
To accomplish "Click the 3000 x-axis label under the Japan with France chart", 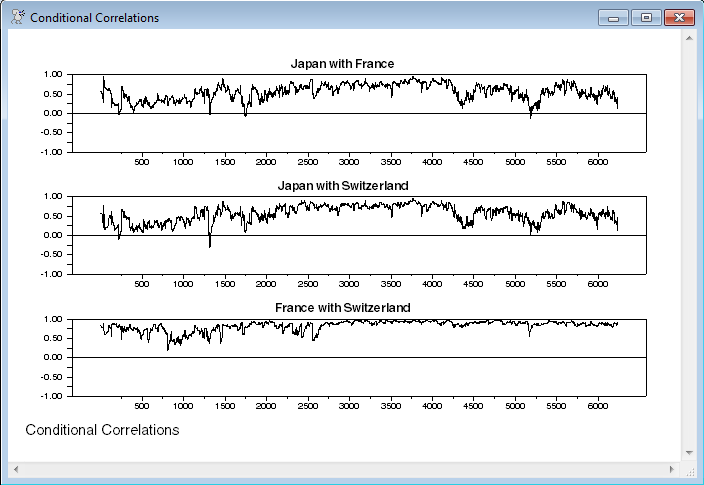I will point(348,162).
